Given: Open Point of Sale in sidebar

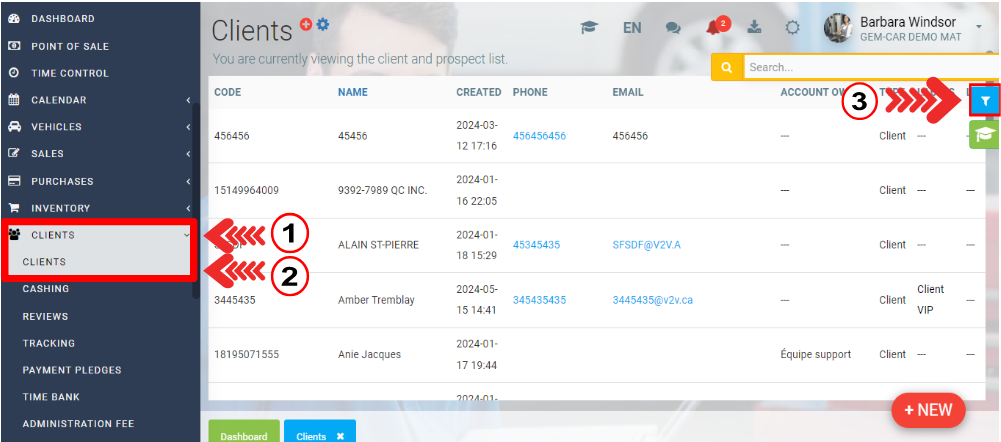Looking at the screenshot, I should coord(70,46).
